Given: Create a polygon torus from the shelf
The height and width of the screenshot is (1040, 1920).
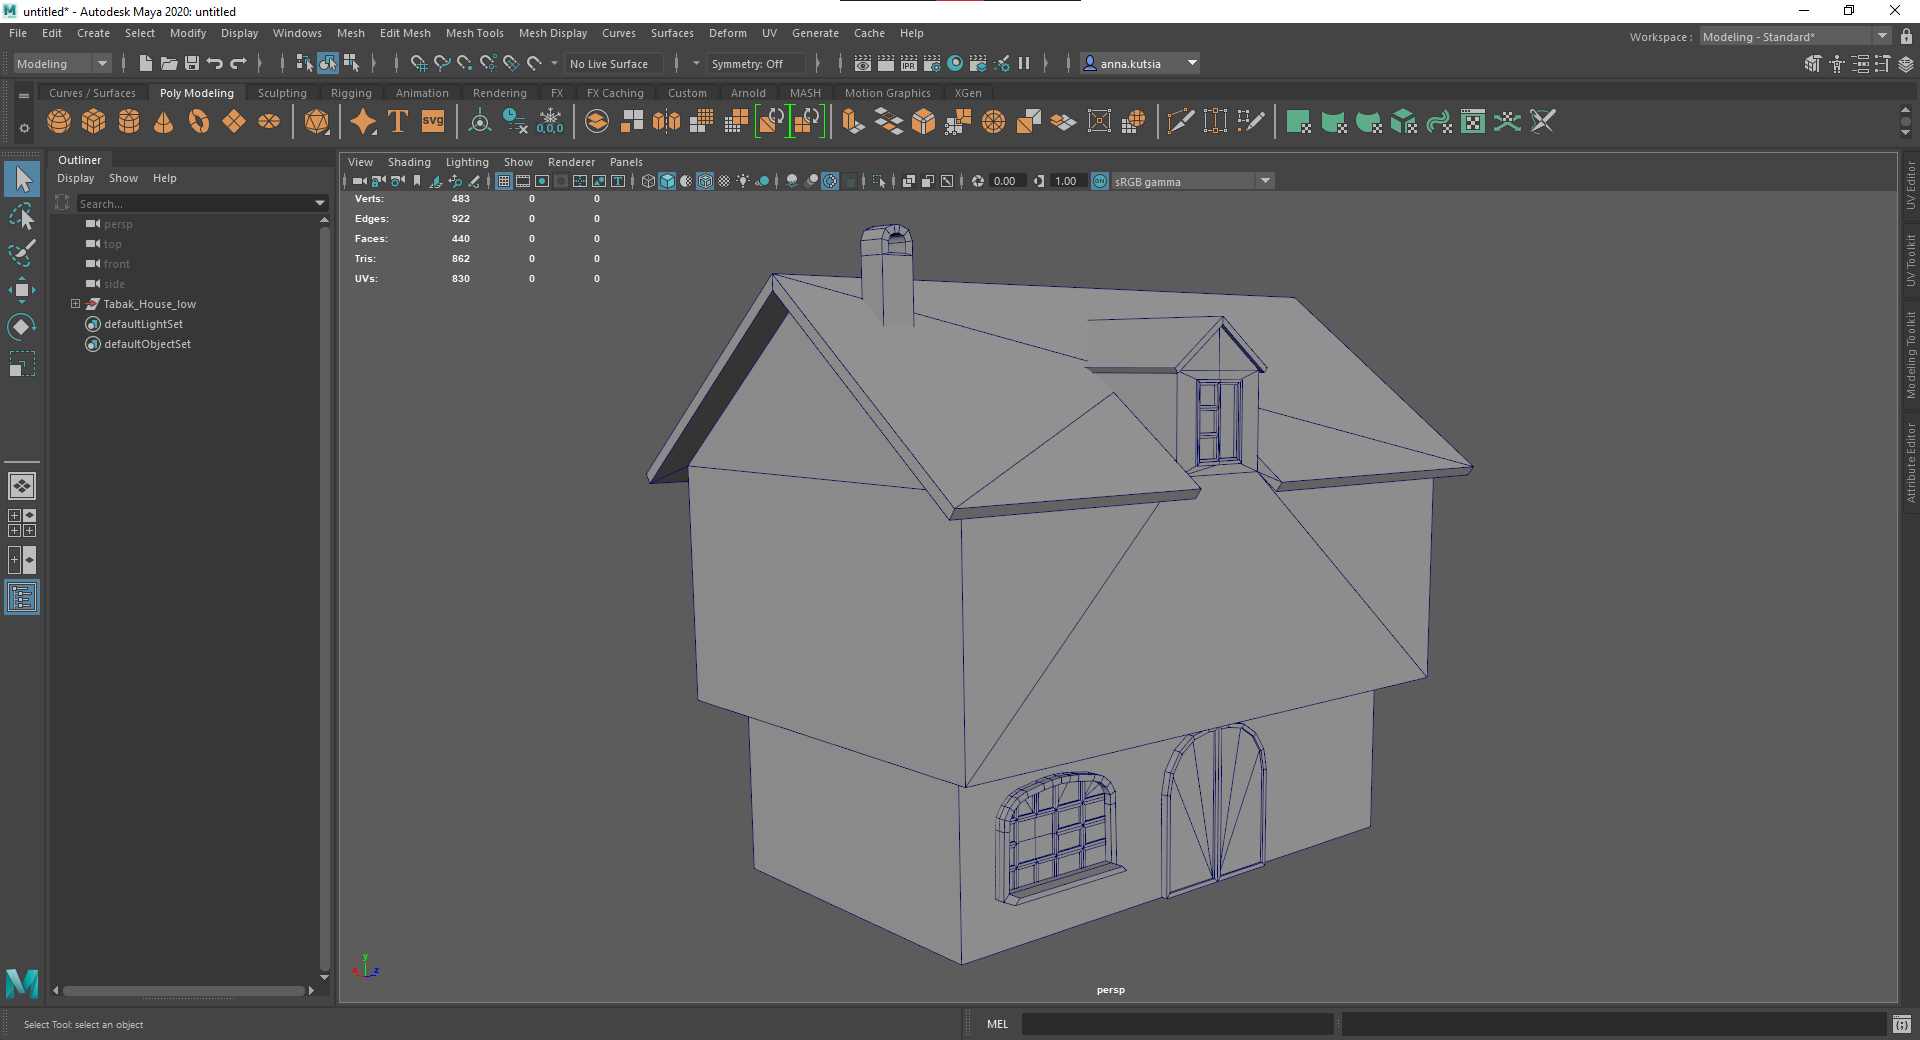Looking at the screenshot, I should (x=199, y=122).
